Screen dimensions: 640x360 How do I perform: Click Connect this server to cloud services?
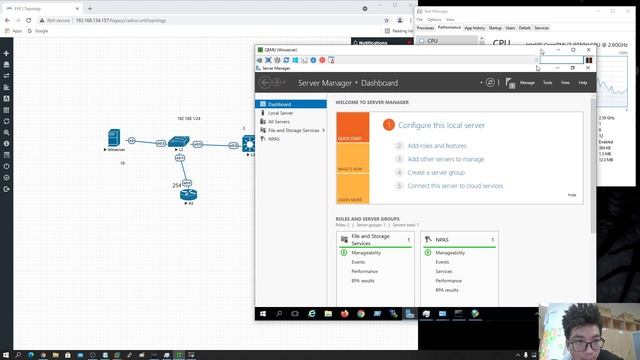(x=455, y=186)
